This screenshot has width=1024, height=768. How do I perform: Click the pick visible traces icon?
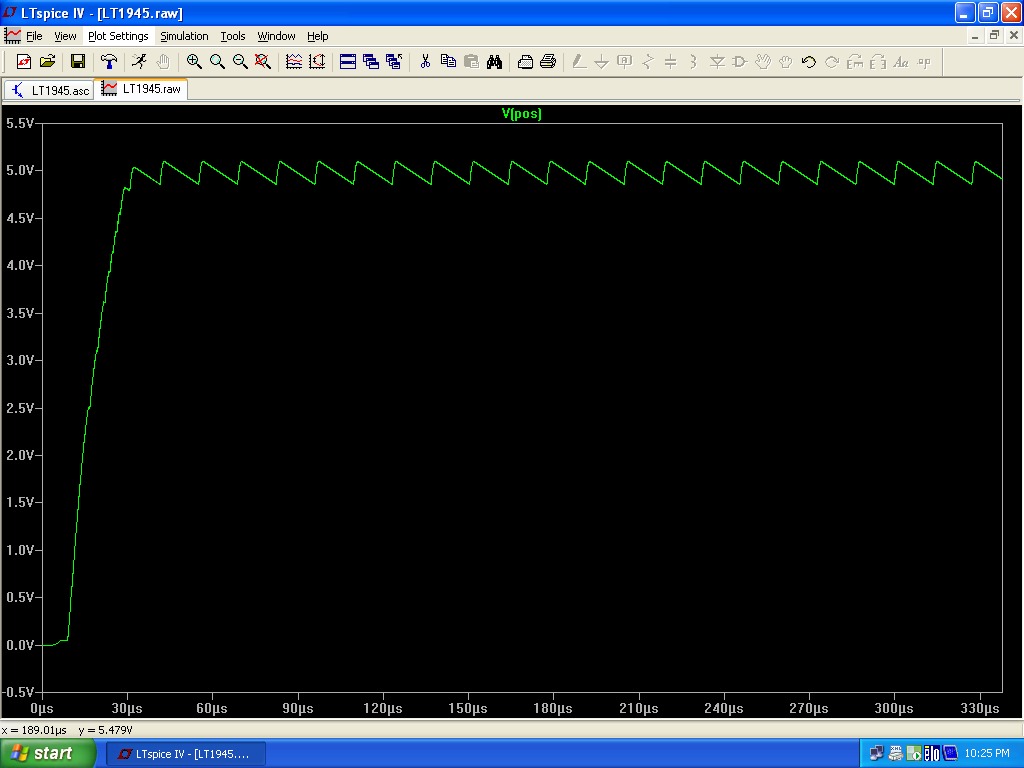point(294,61)
